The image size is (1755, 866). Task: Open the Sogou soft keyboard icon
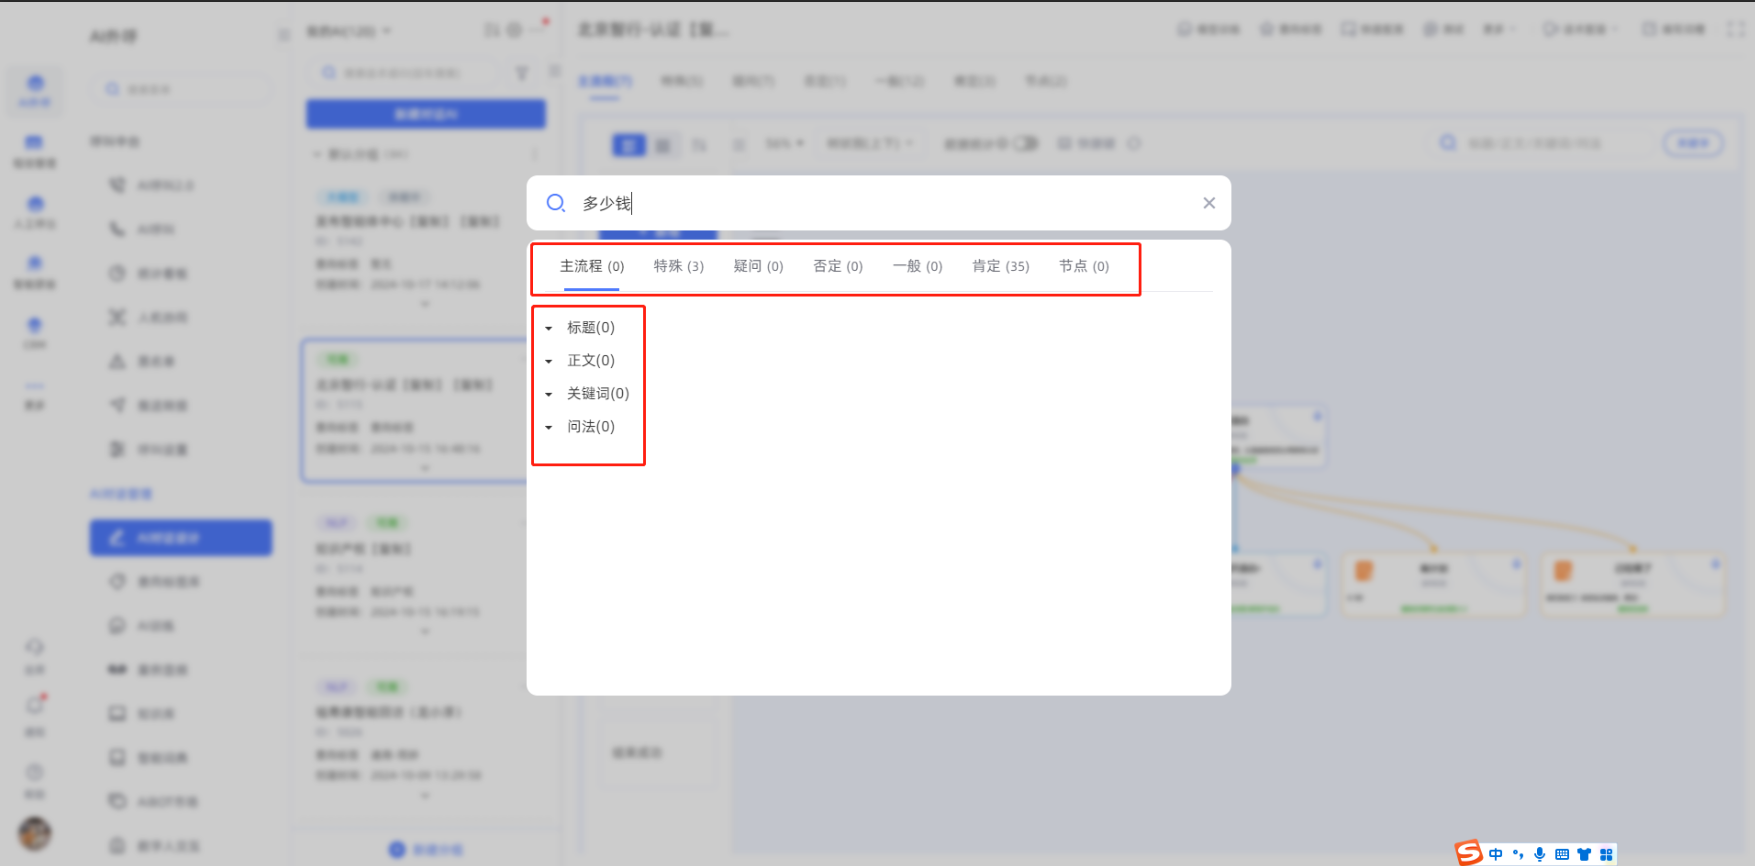[1562, 854]
